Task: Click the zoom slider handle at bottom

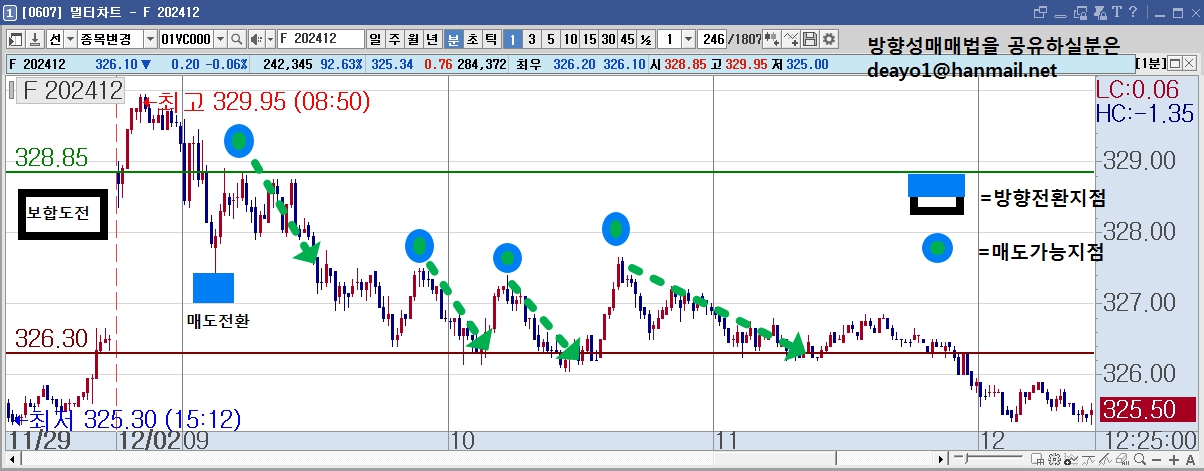Action: point(965,459)
